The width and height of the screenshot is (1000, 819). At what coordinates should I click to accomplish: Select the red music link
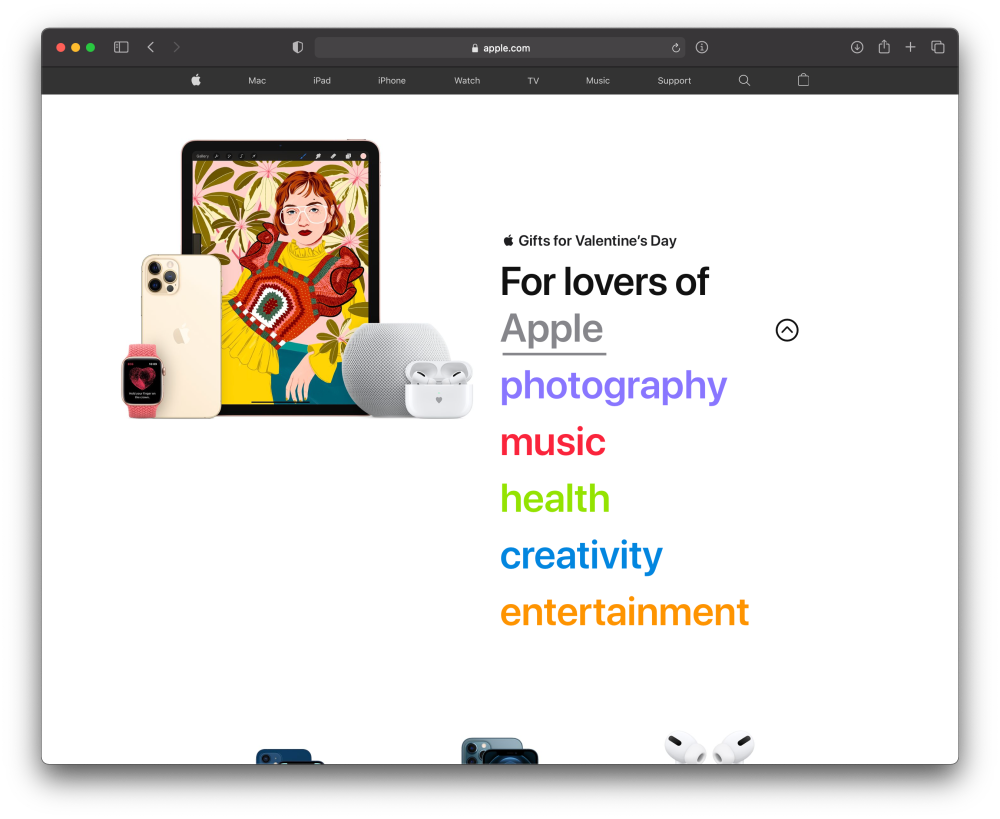pos(553,442)
